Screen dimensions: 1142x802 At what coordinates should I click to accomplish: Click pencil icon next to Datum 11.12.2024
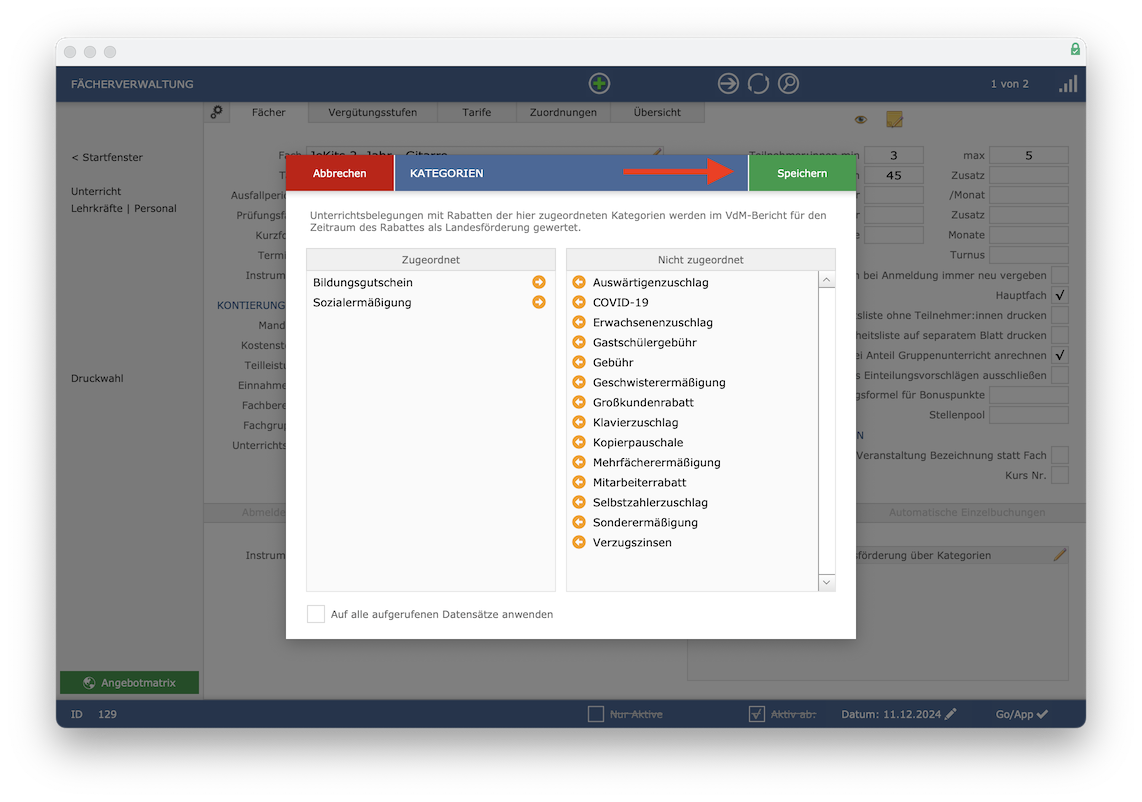tap(950, 715)
